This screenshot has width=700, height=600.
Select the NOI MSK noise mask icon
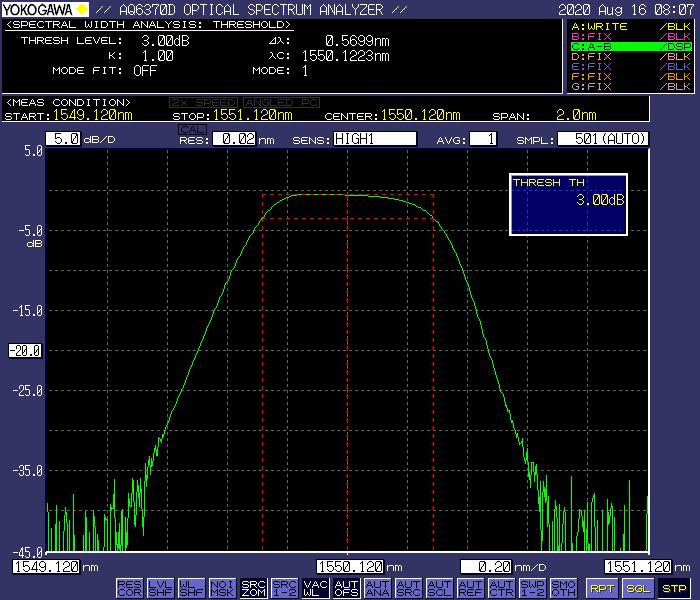(222, 587)
